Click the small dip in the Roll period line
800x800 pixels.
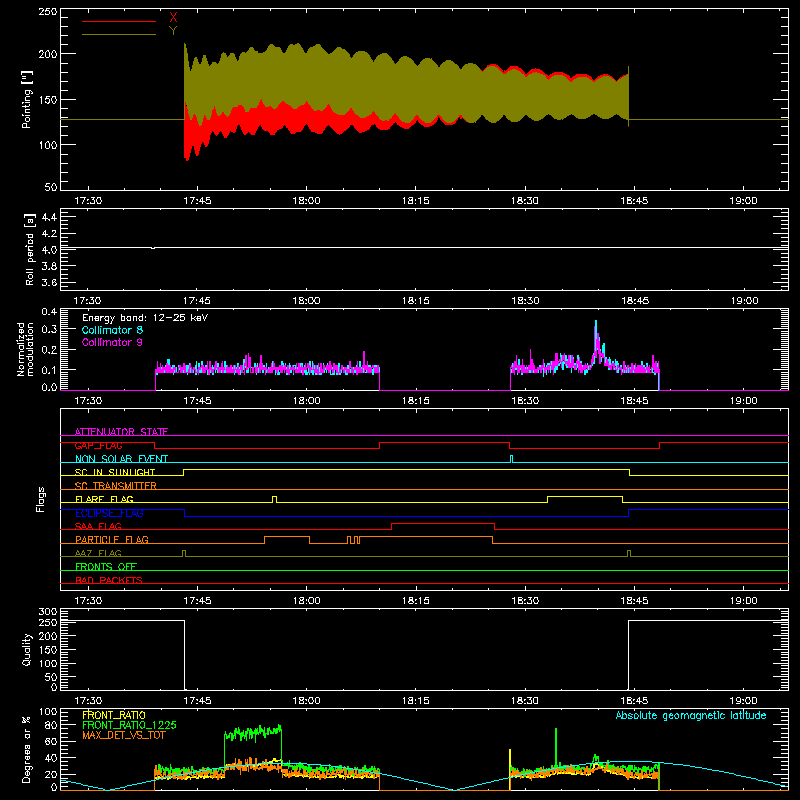click(x=153, y=248)
